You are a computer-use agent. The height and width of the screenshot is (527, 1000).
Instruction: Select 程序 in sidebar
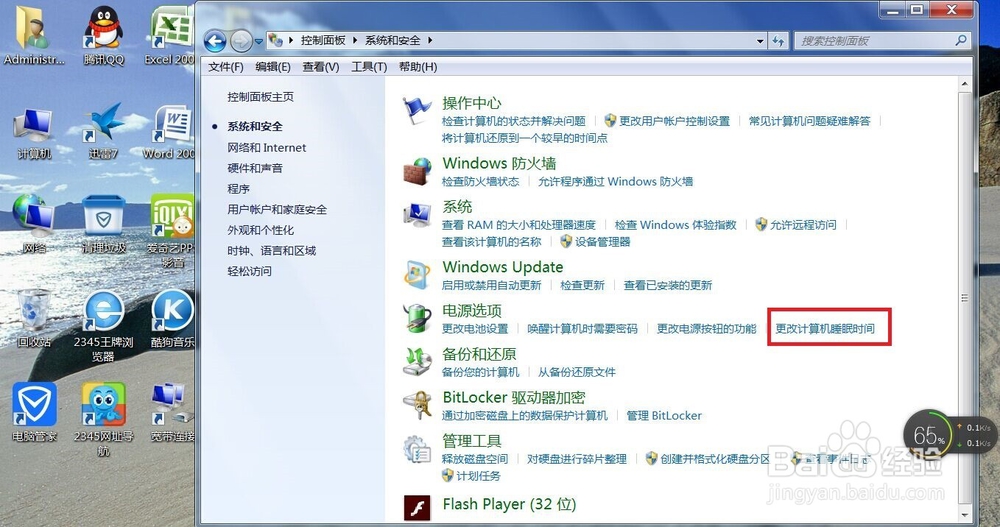click(239, 189)
